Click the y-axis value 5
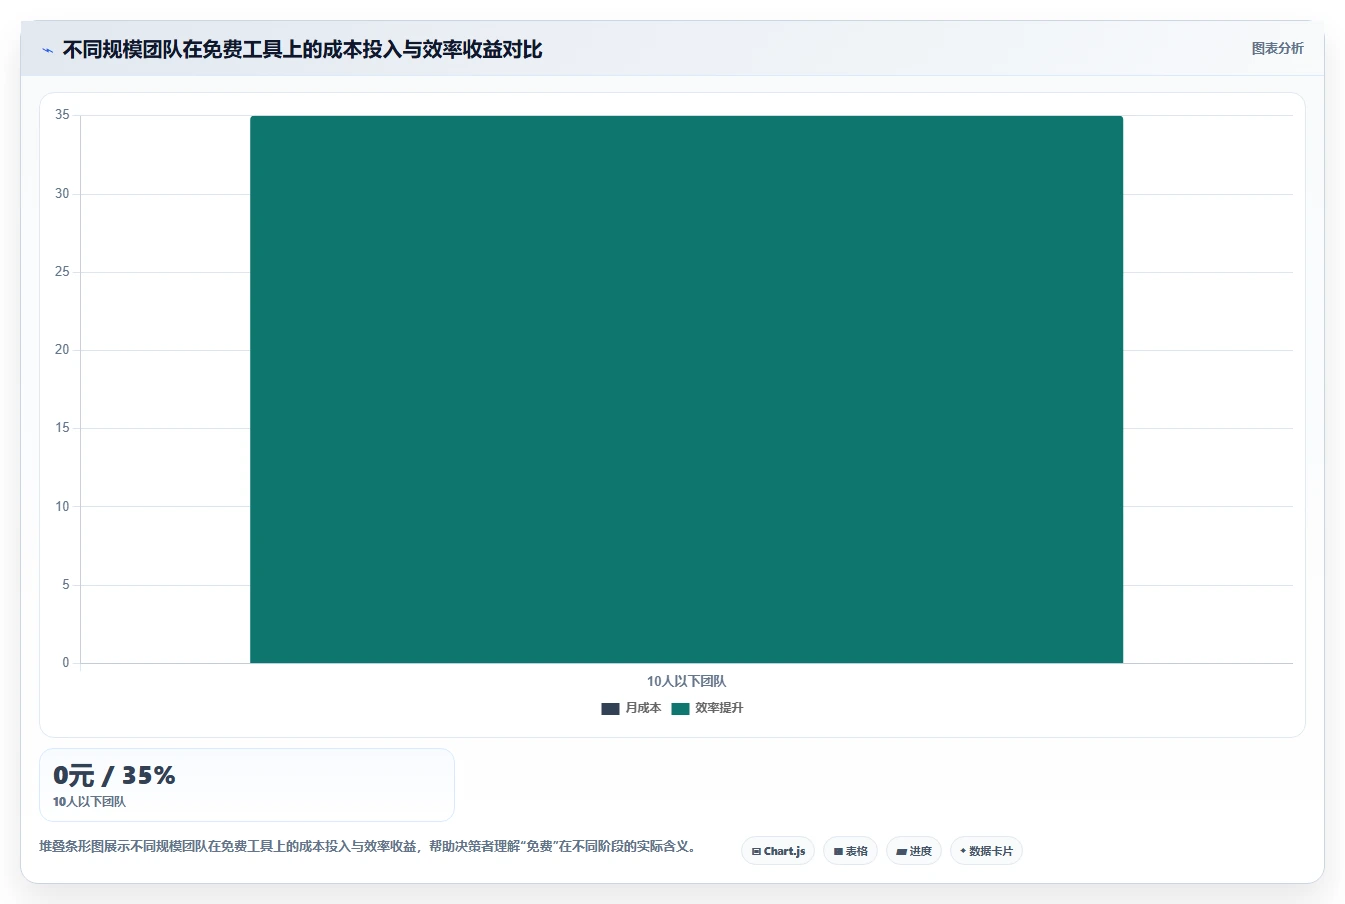Image resolution: width=1345 pixels, height=904 pixels. (x=66, y=585)
